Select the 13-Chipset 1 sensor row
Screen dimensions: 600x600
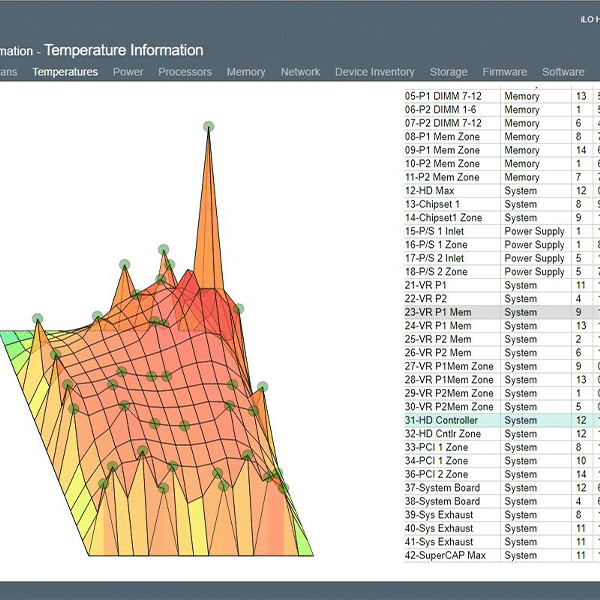tap(433, 204)
